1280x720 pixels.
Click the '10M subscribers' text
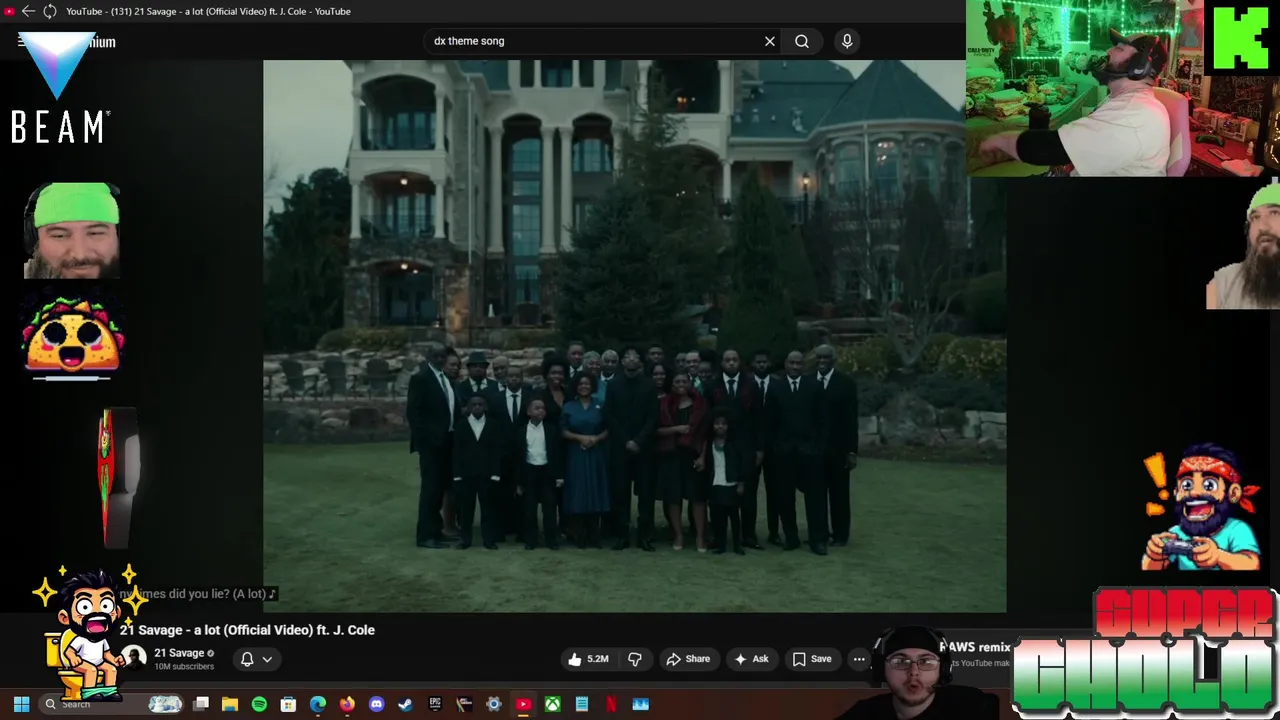[x=184, y=666]
